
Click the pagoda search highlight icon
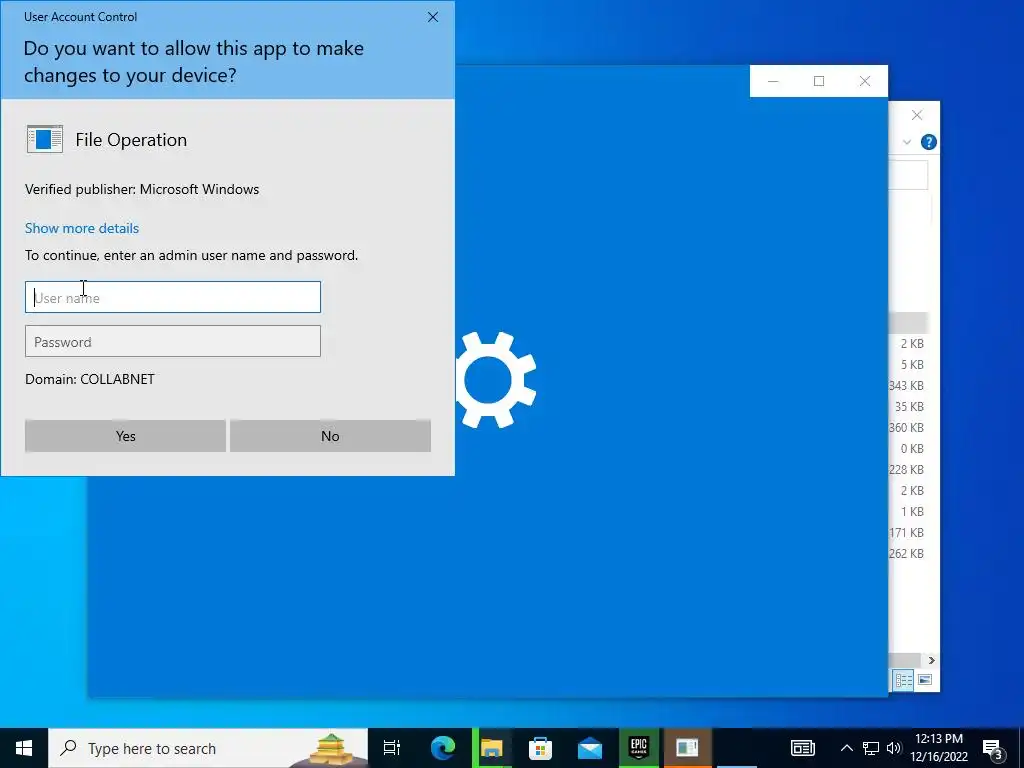[330, 750]
